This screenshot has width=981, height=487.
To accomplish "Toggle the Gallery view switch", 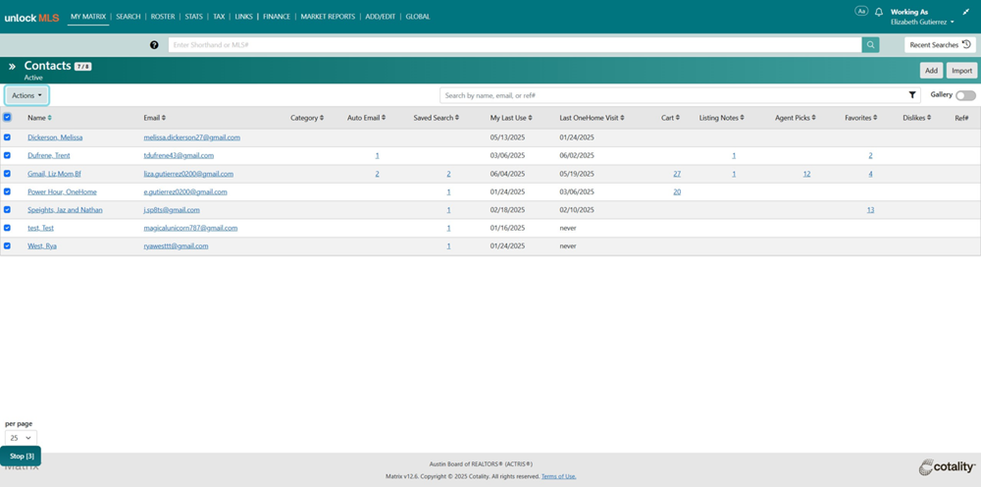I will tap(965, 95).
